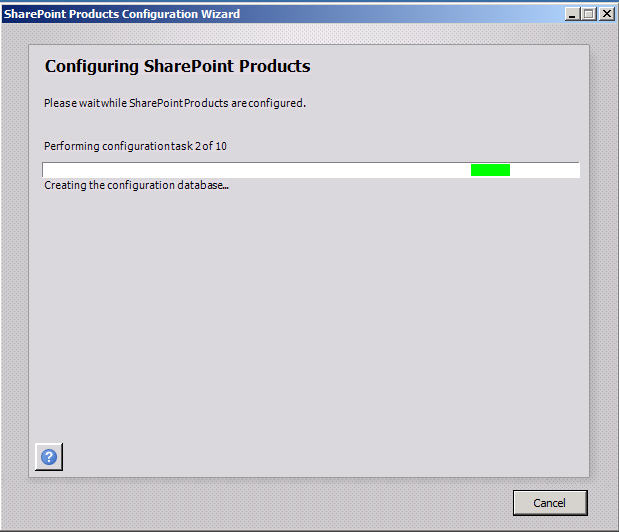Click the word 'Products' in the bold heading
This screenshot has width=619, height=532.
click(x=275, y=66)
